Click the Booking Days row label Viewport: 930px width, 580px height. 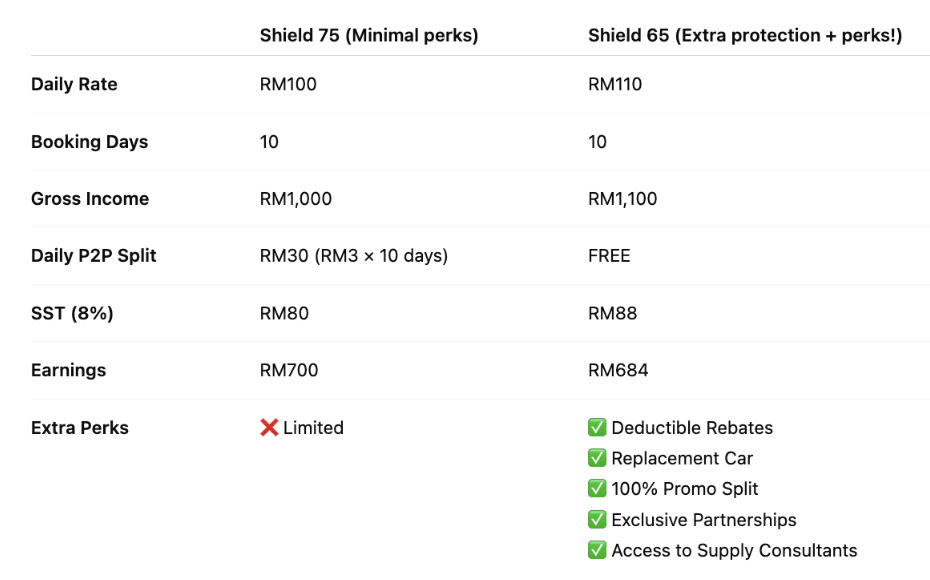(x=90, y=142)
